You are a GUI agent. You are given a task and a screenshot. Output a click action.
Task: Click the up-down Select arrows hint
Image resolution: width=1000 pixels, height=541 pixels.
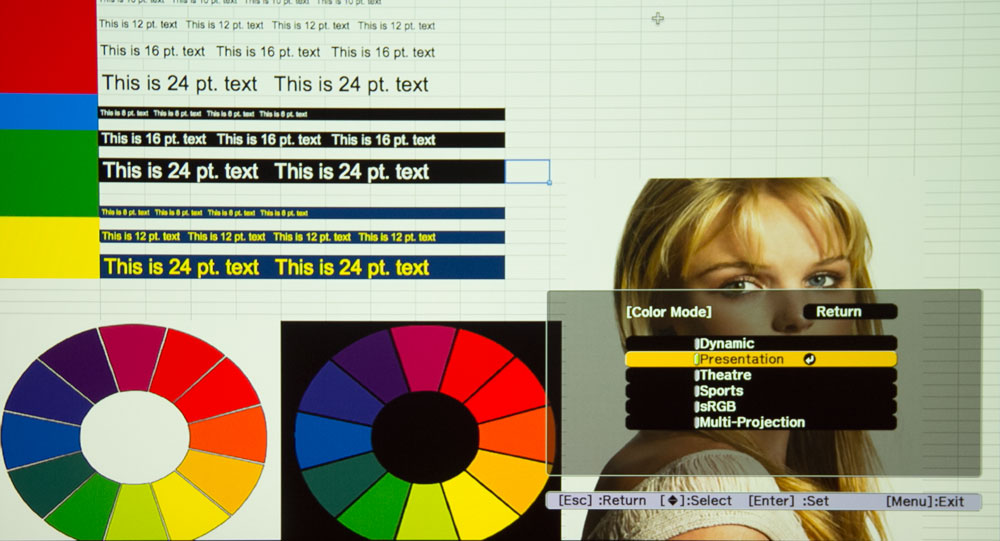(x=696, y=501)
